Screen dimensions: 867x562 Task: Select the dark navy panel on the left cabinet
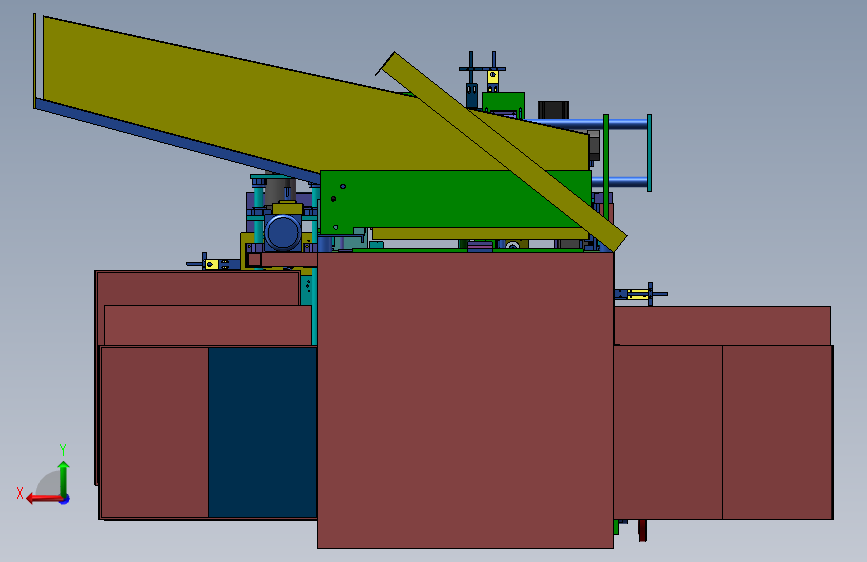coord(263,432)
